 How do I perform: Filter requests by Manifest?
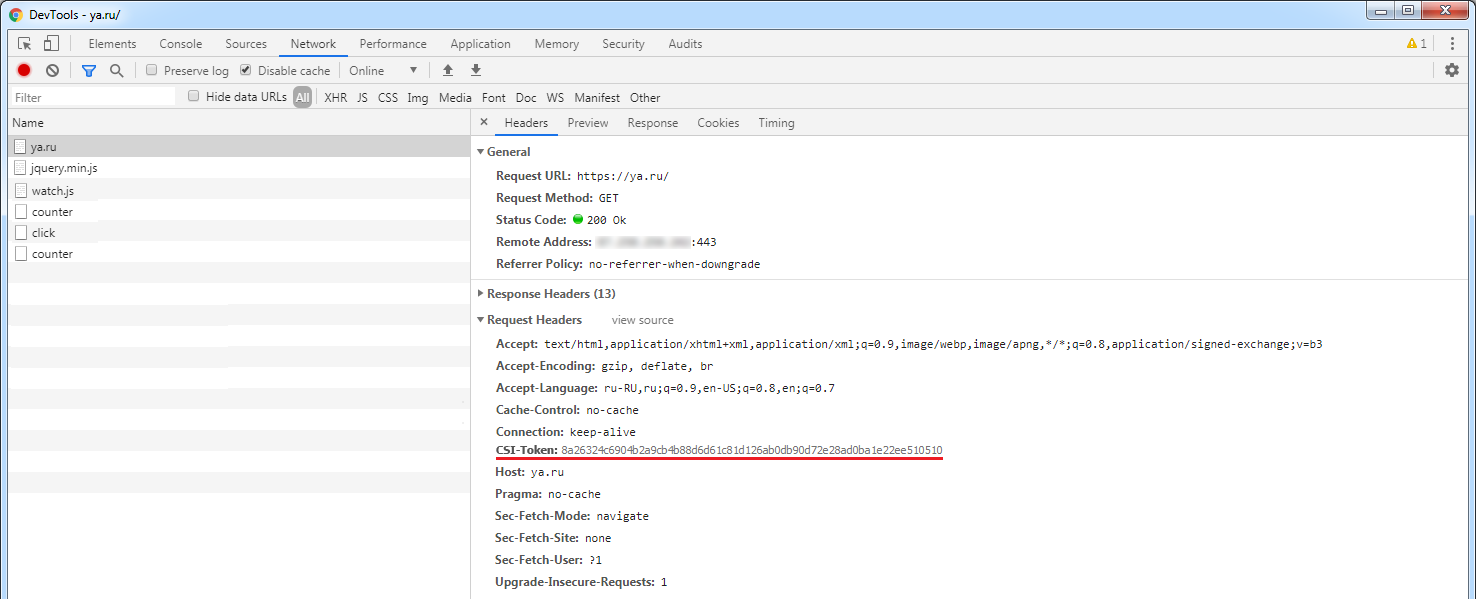[x=597, y=98]
